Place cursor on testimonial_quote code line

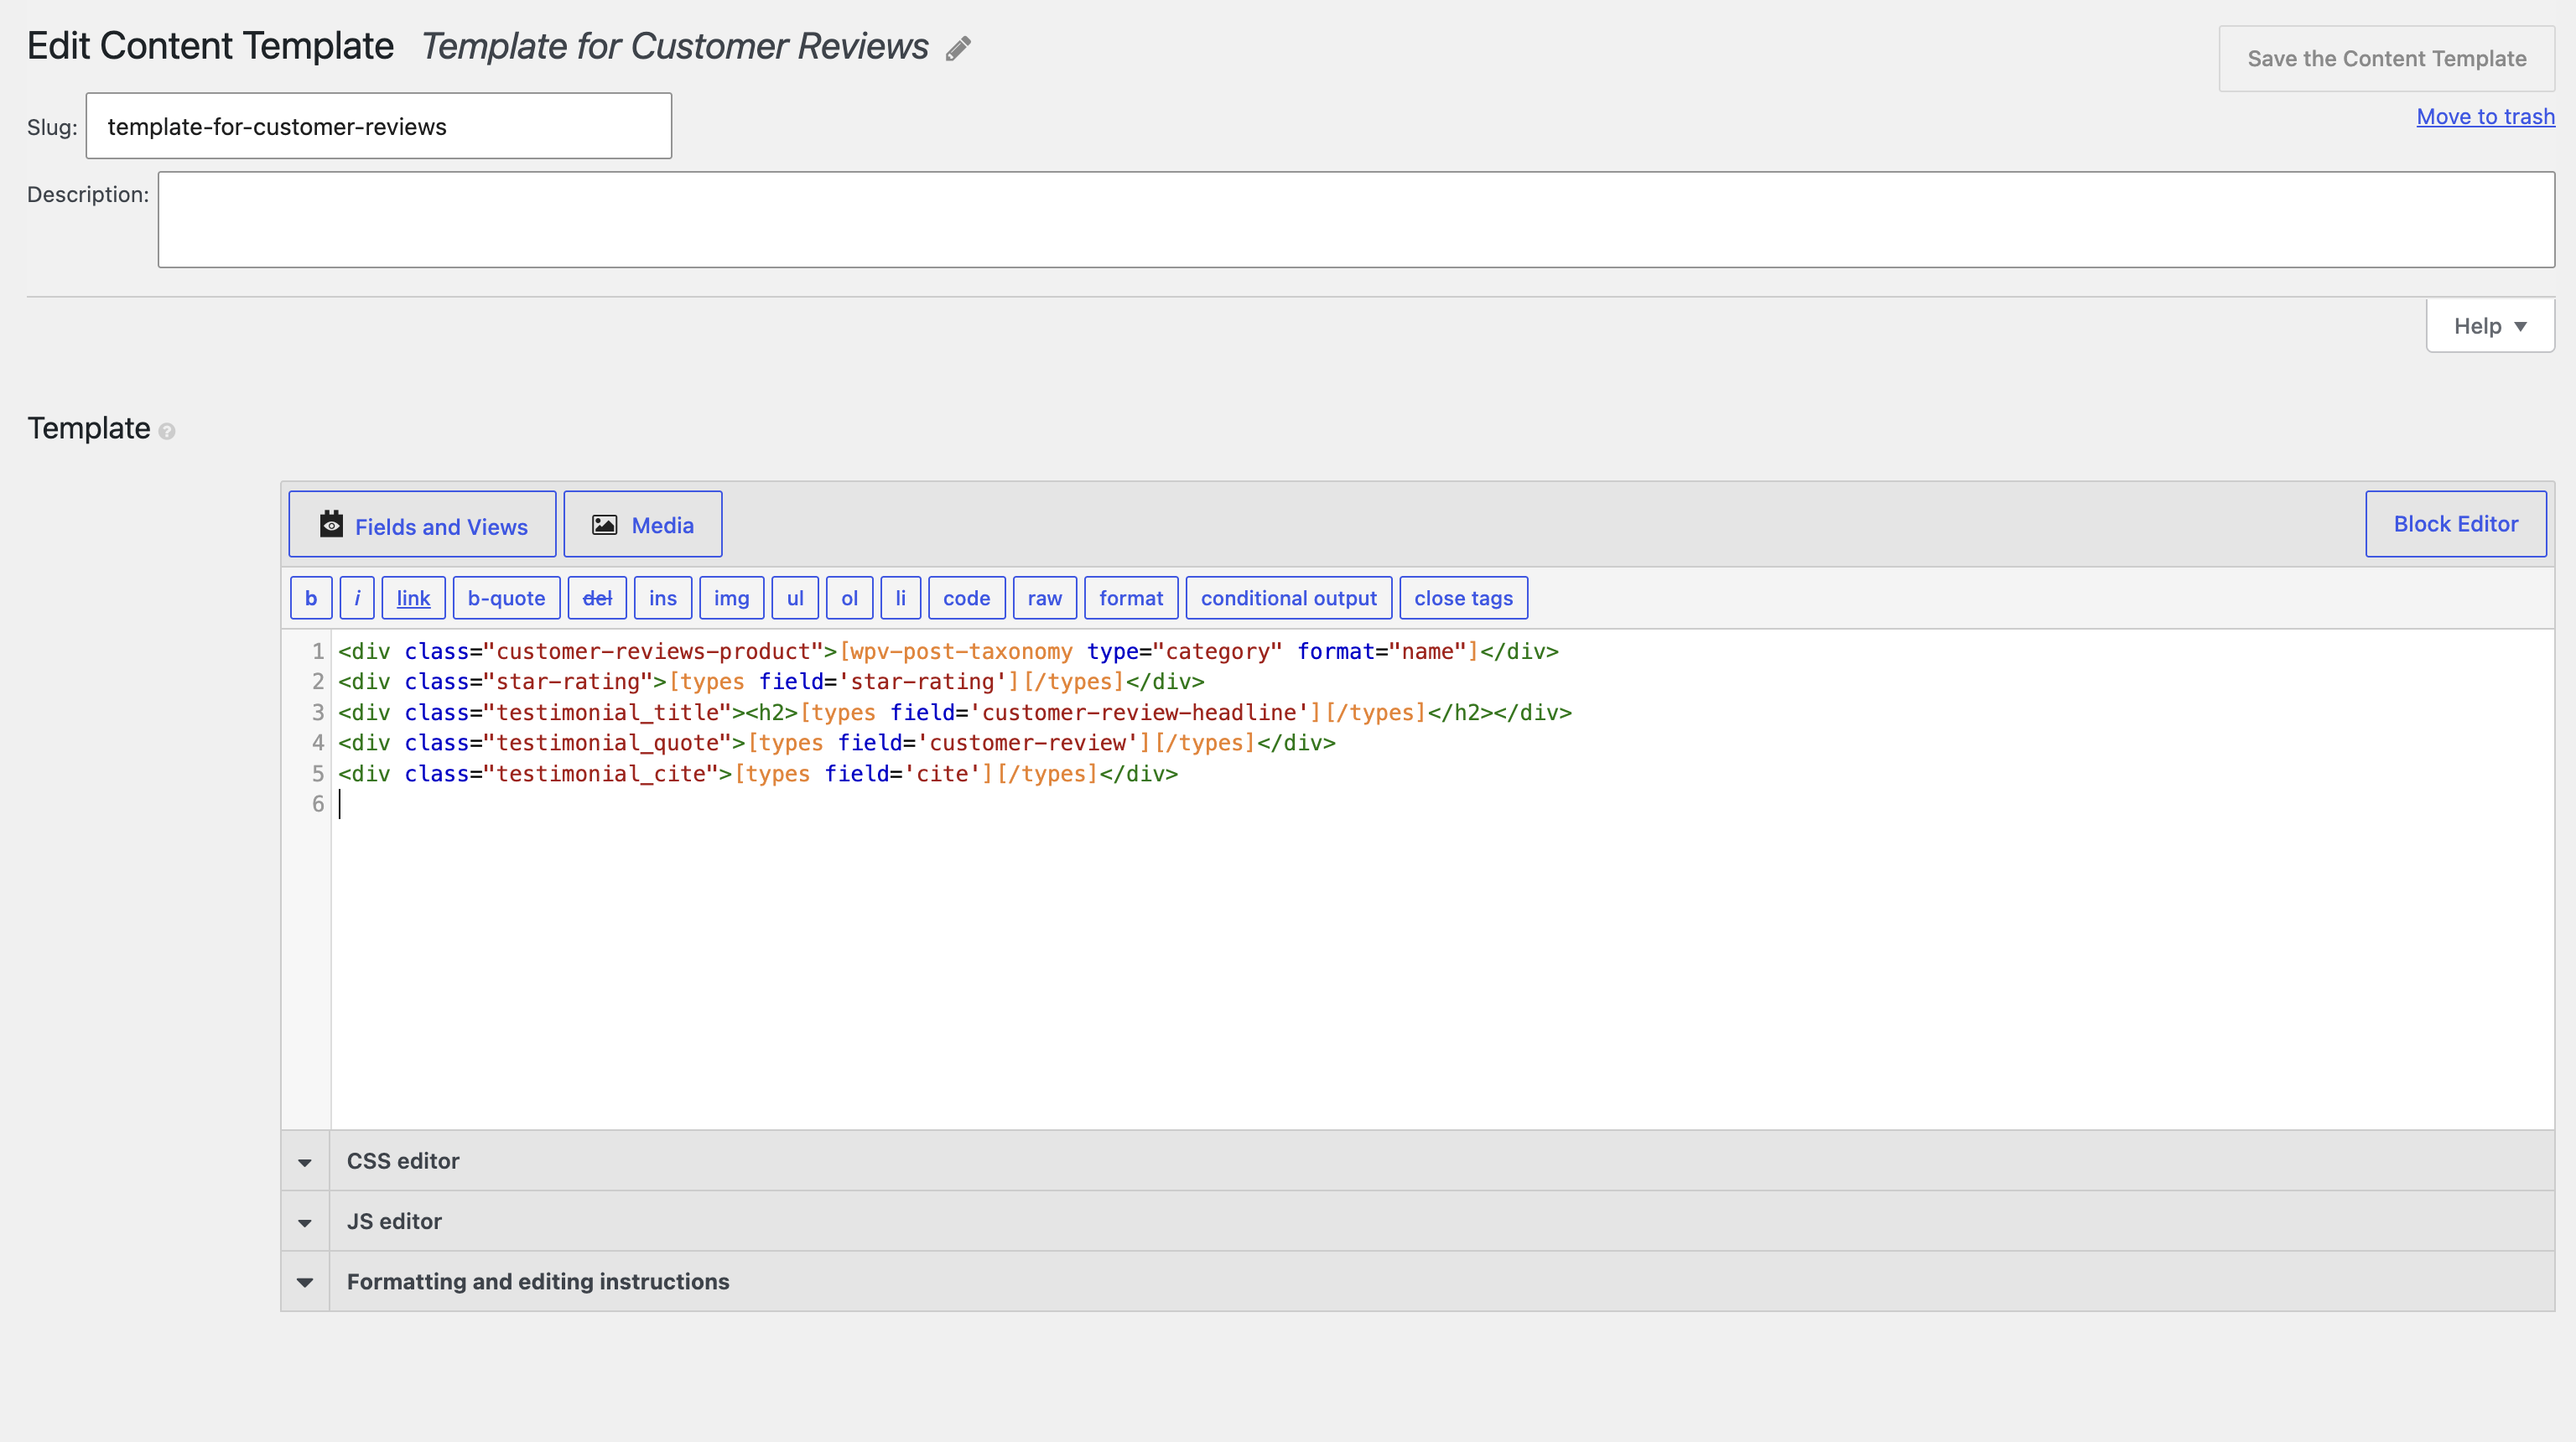pos(837,743)
